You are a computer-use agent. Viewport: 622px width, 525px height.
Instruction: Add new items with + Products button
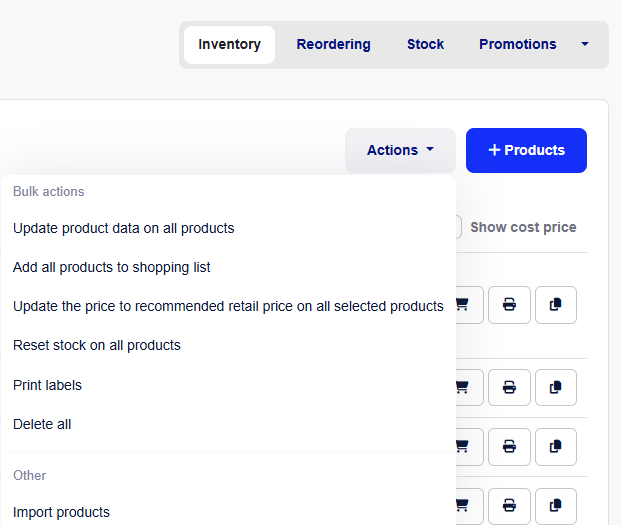(526, 150)
